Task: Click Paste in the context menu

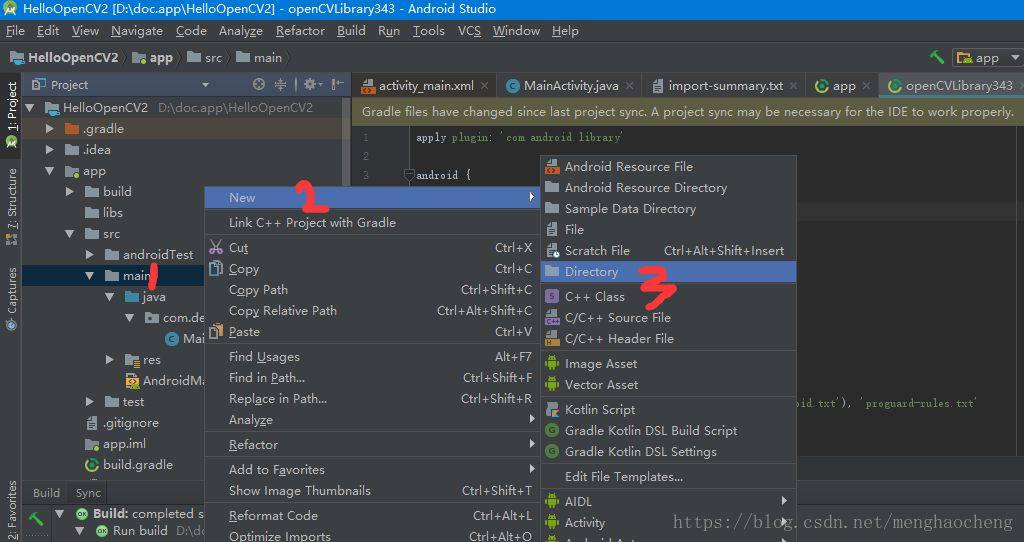Action: click(x=372, y=332)
